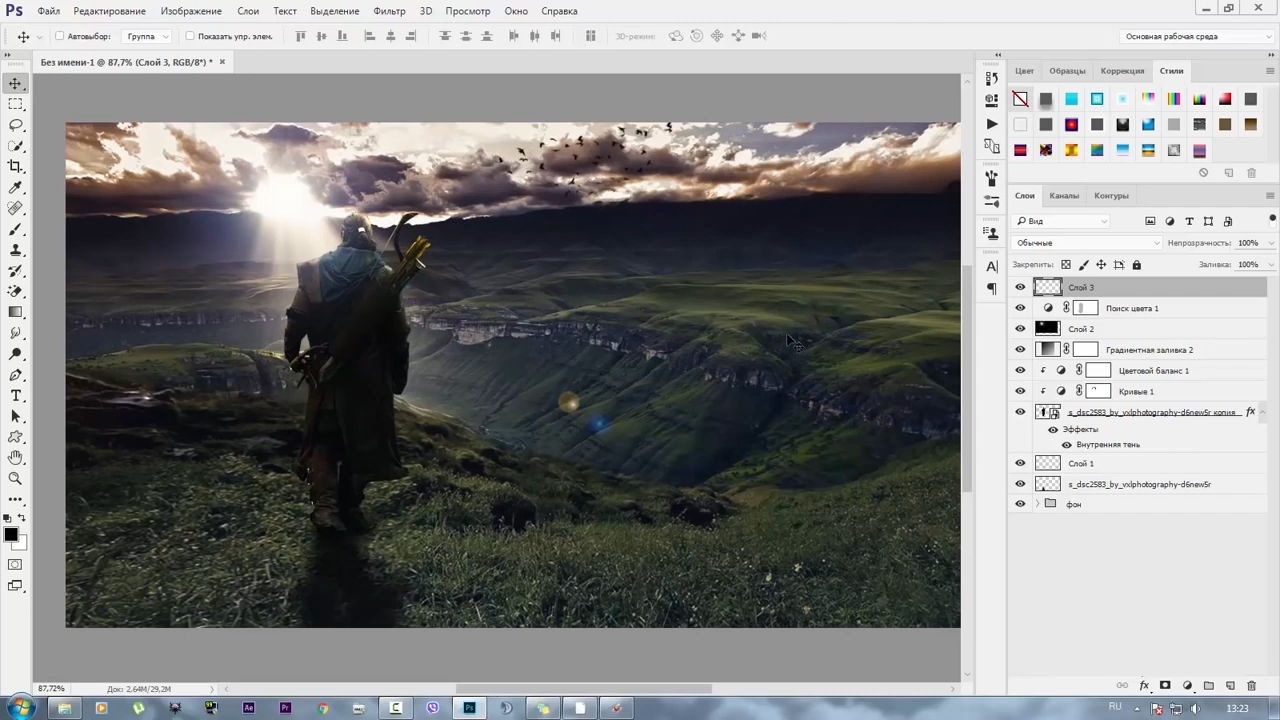This screenshot has height=720, width=1280.
Task: Select the Clone Stamp tool
Action: [x=15, y=250]
